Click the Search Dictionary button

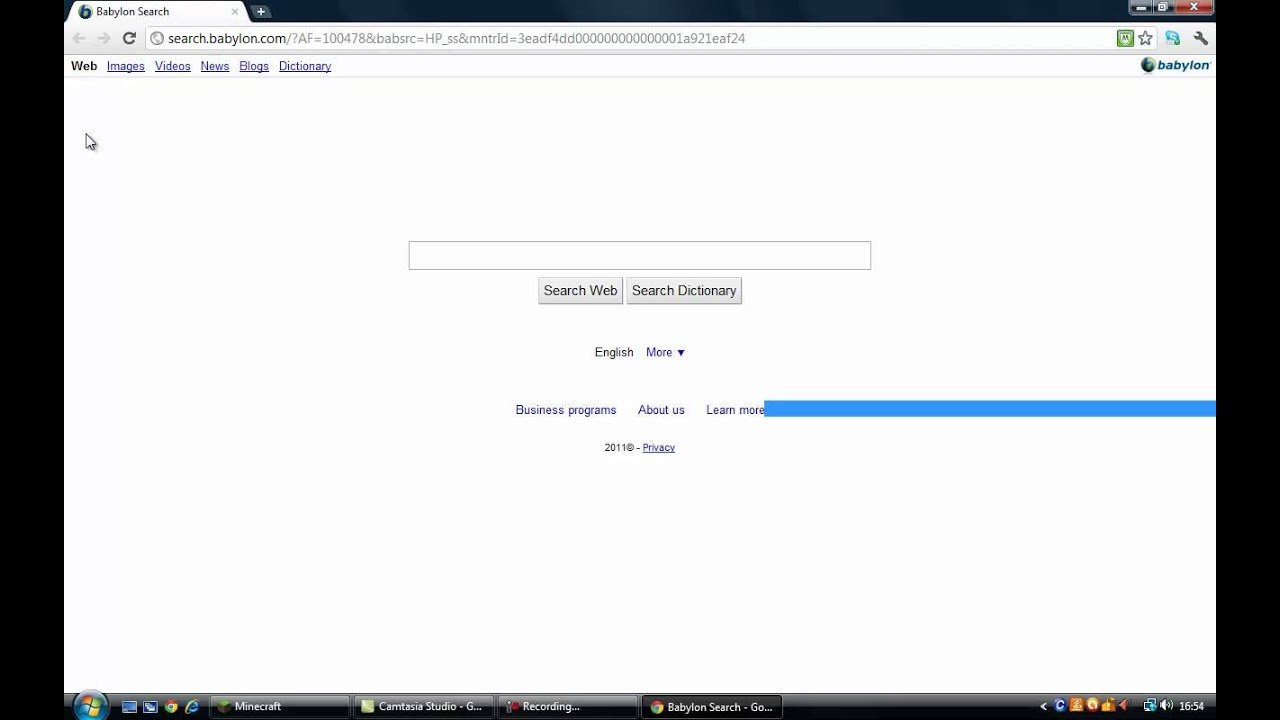click(684, 291)
